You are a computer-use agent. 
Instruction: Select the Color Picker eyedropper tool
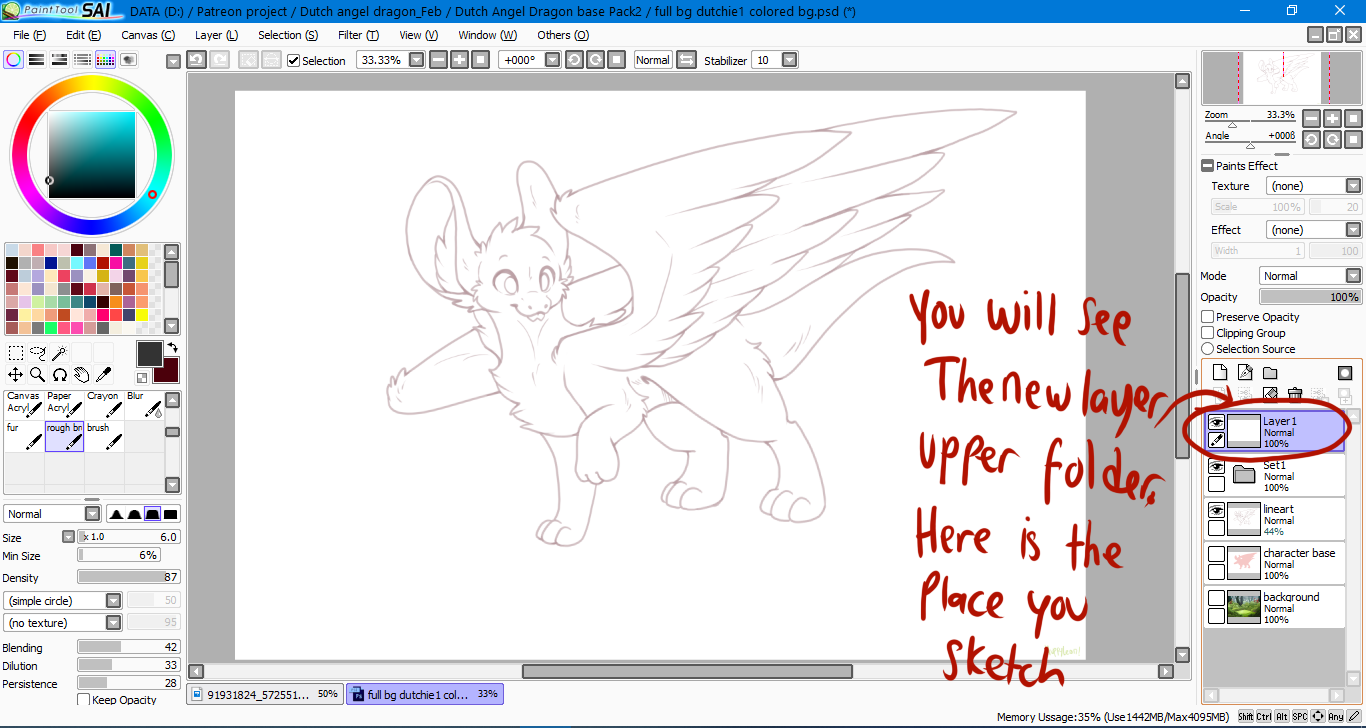tap(104, 375)
